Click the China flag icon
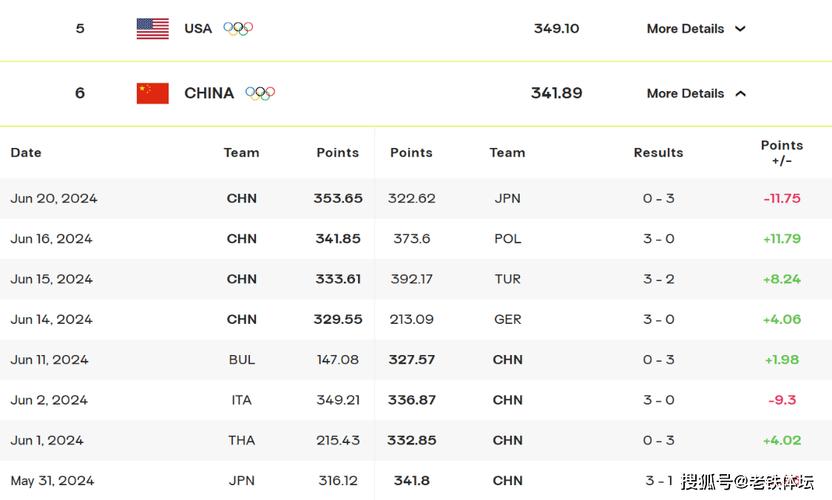The image size is (832, 500). [152, 93]
